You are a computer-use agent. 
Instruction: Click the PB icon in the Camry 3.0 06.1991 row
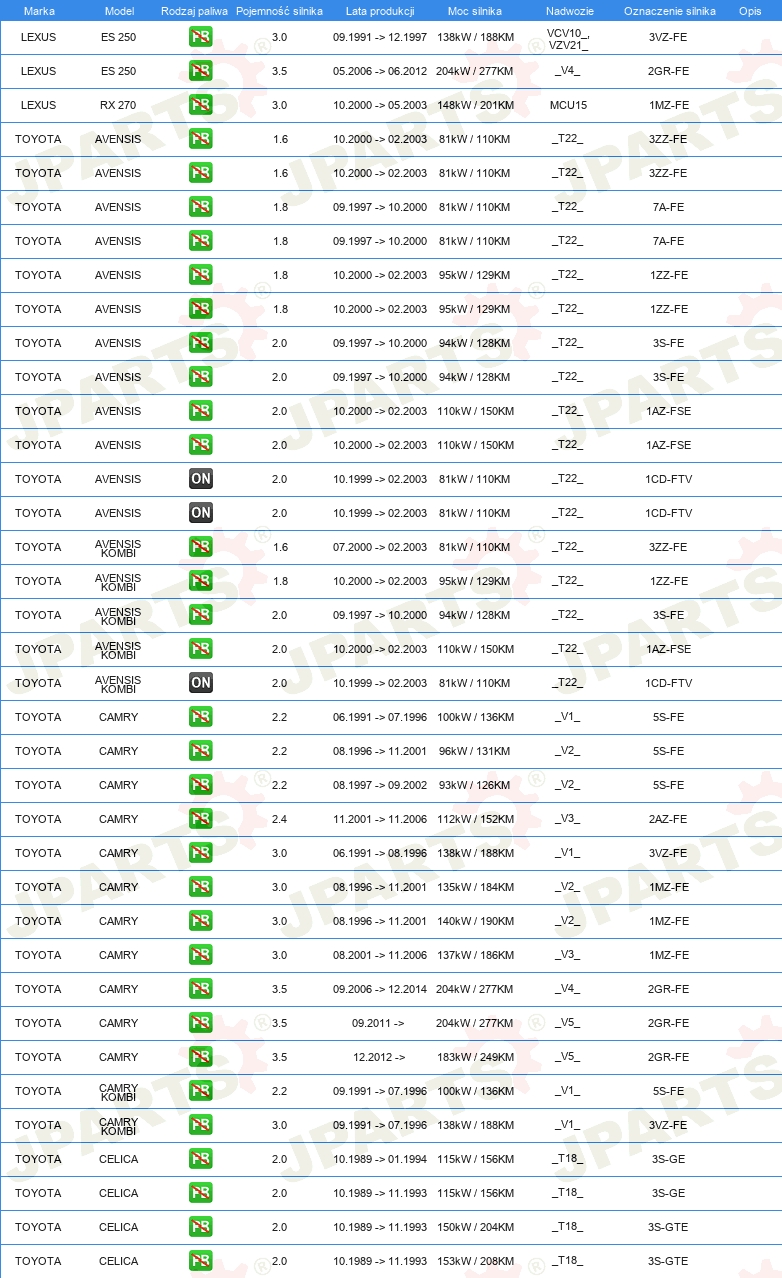[x=201, y=853]
